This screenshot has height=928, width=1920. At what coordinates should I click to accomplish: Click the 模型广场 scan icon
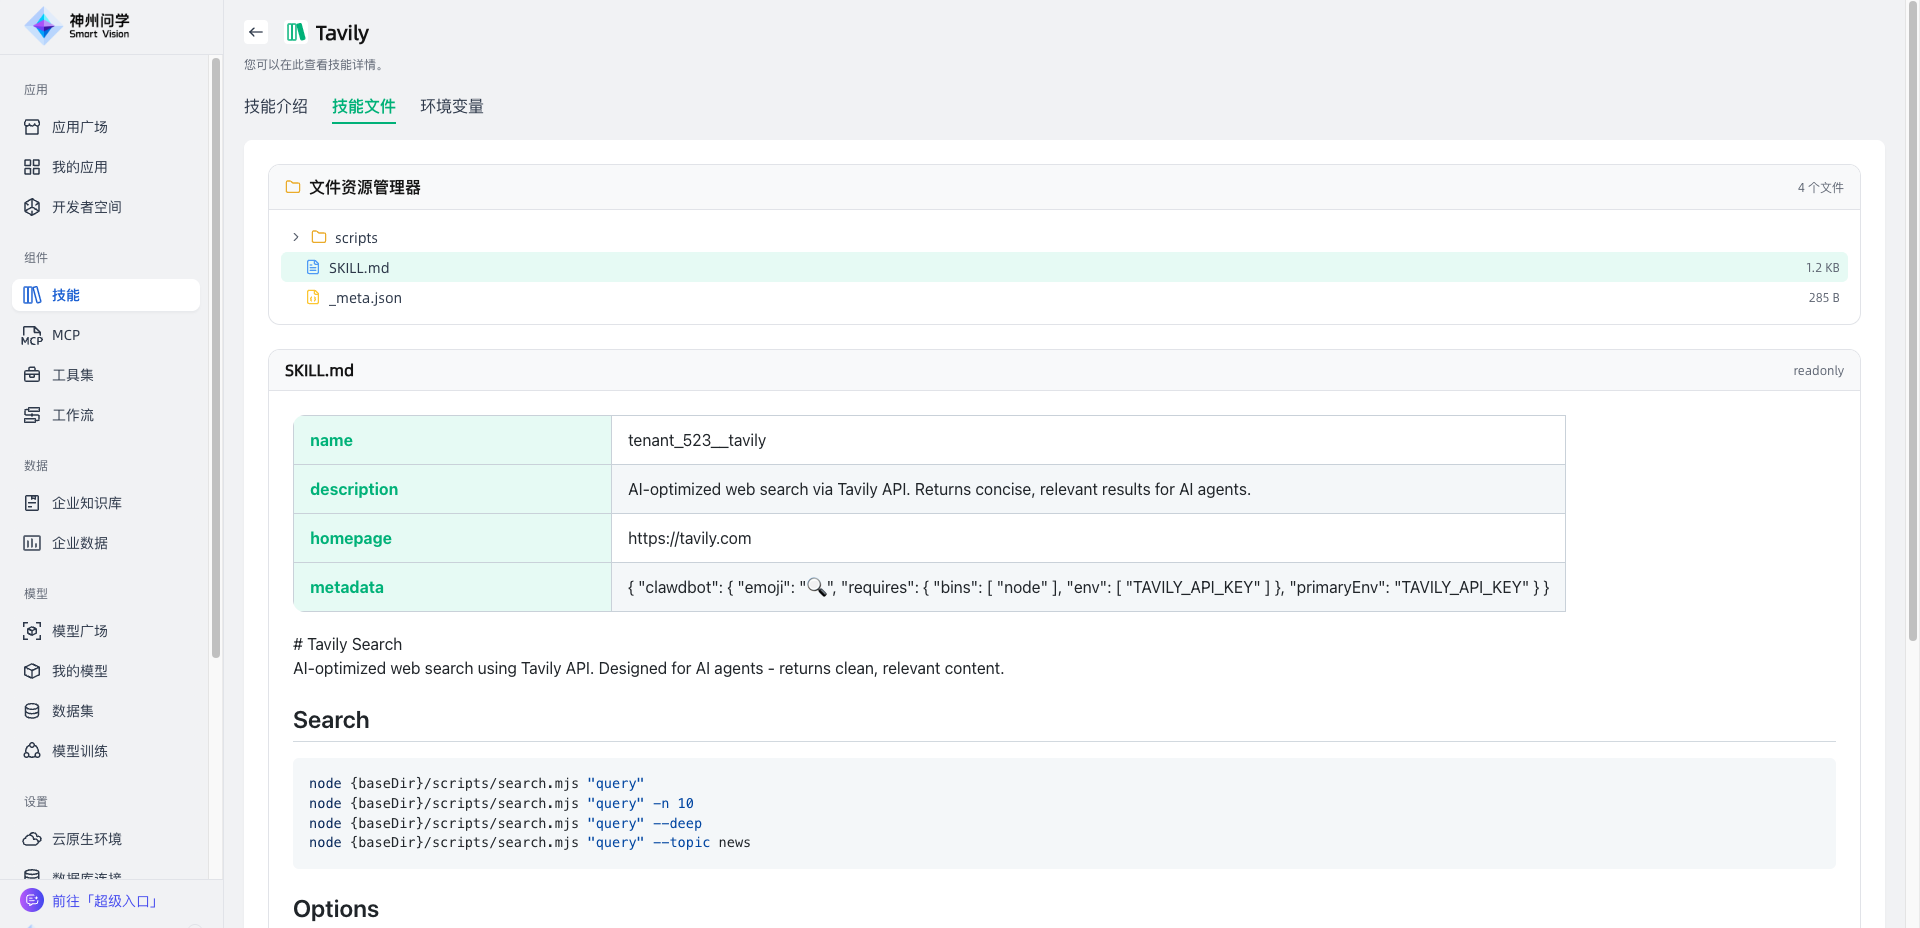[32, 631]
